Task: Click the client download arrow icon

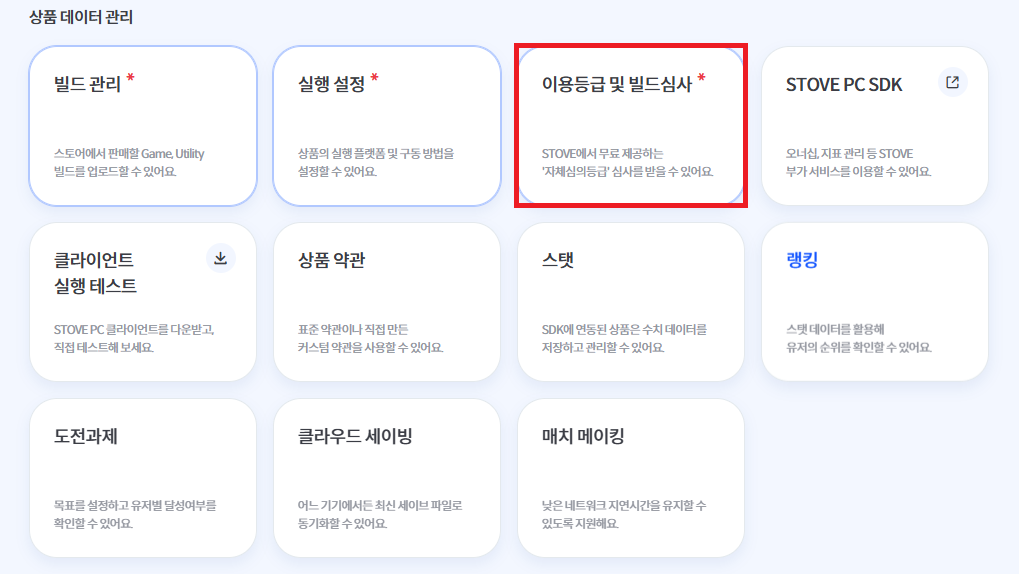Action: [221, 258]
